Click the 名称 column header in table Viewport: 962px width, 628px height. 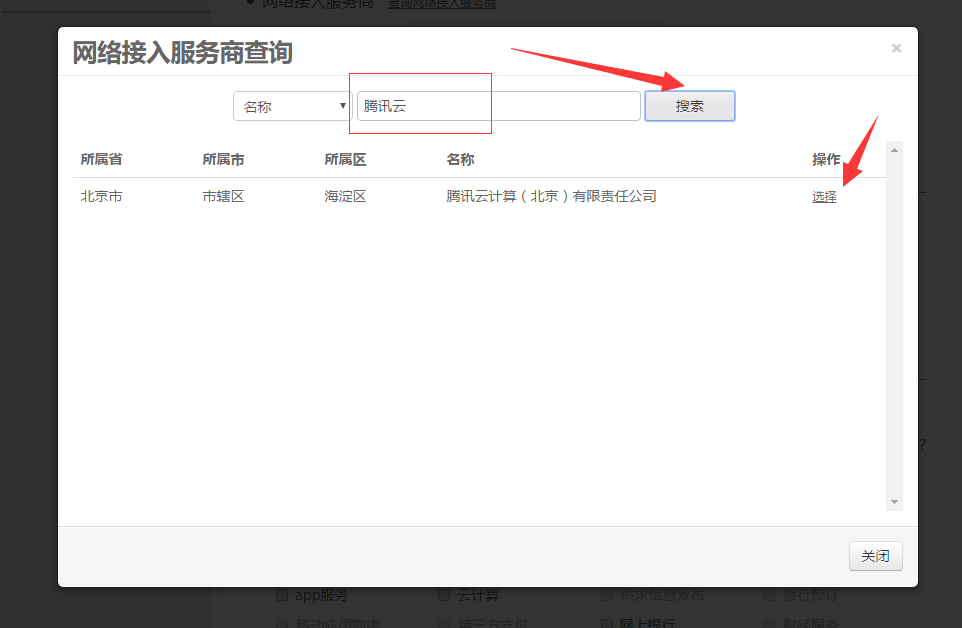[x=460, y=160]
